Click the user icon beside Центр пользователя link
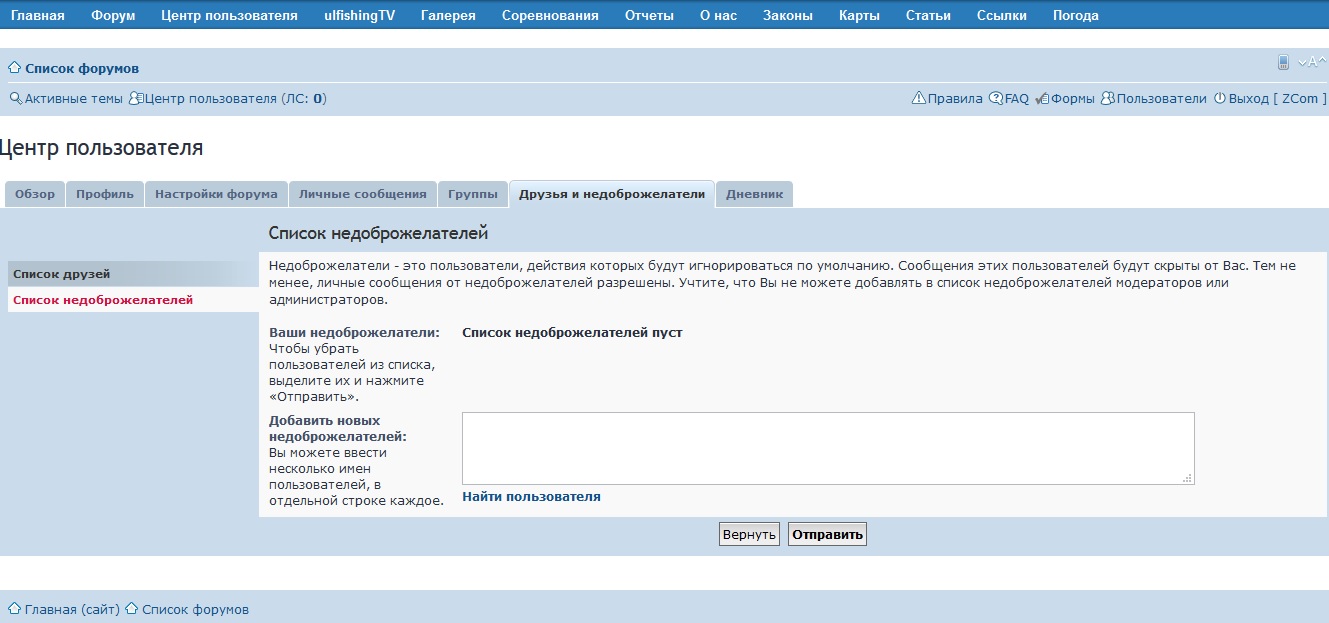This screenshot has height=623, width=1329. (x=136, y=98)
